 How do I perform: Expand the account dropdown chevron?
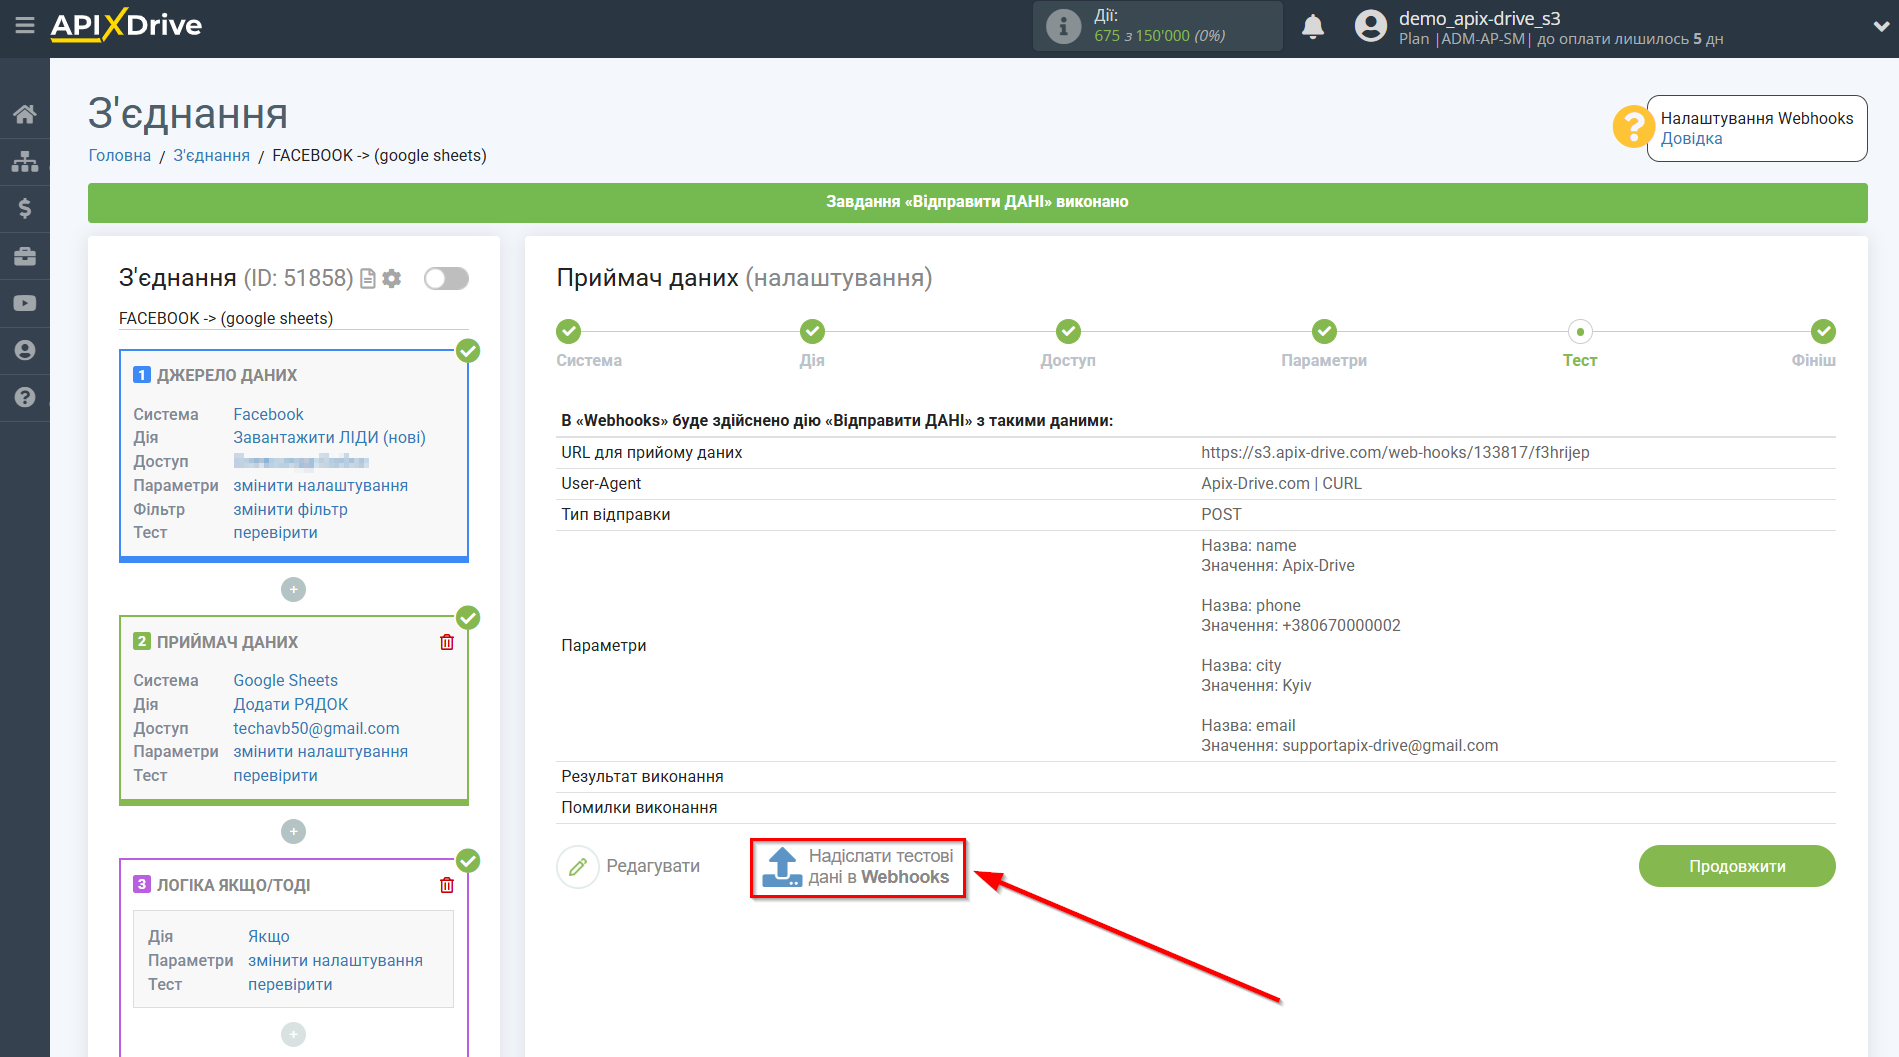(1881, 27)
